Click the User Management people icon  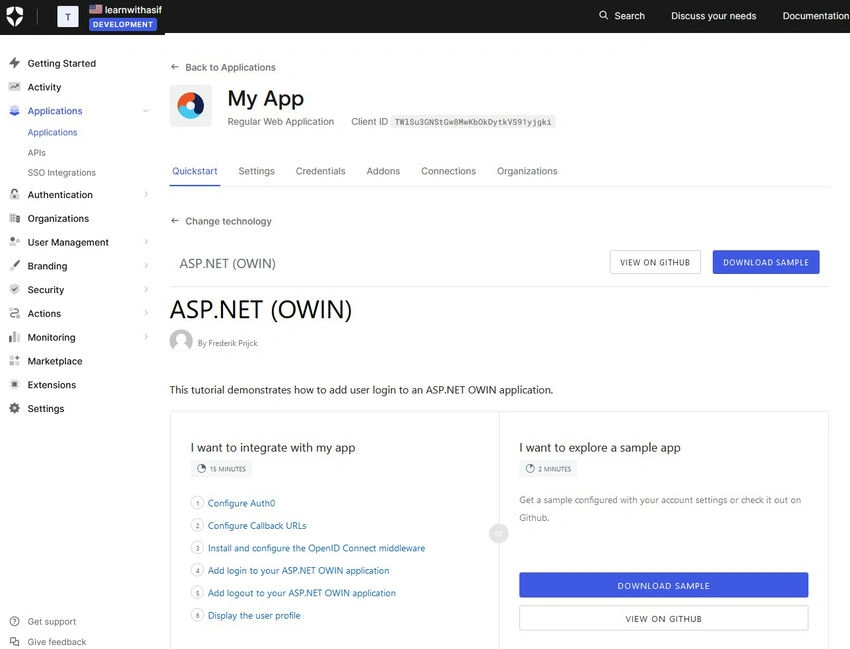pos(15,242)
